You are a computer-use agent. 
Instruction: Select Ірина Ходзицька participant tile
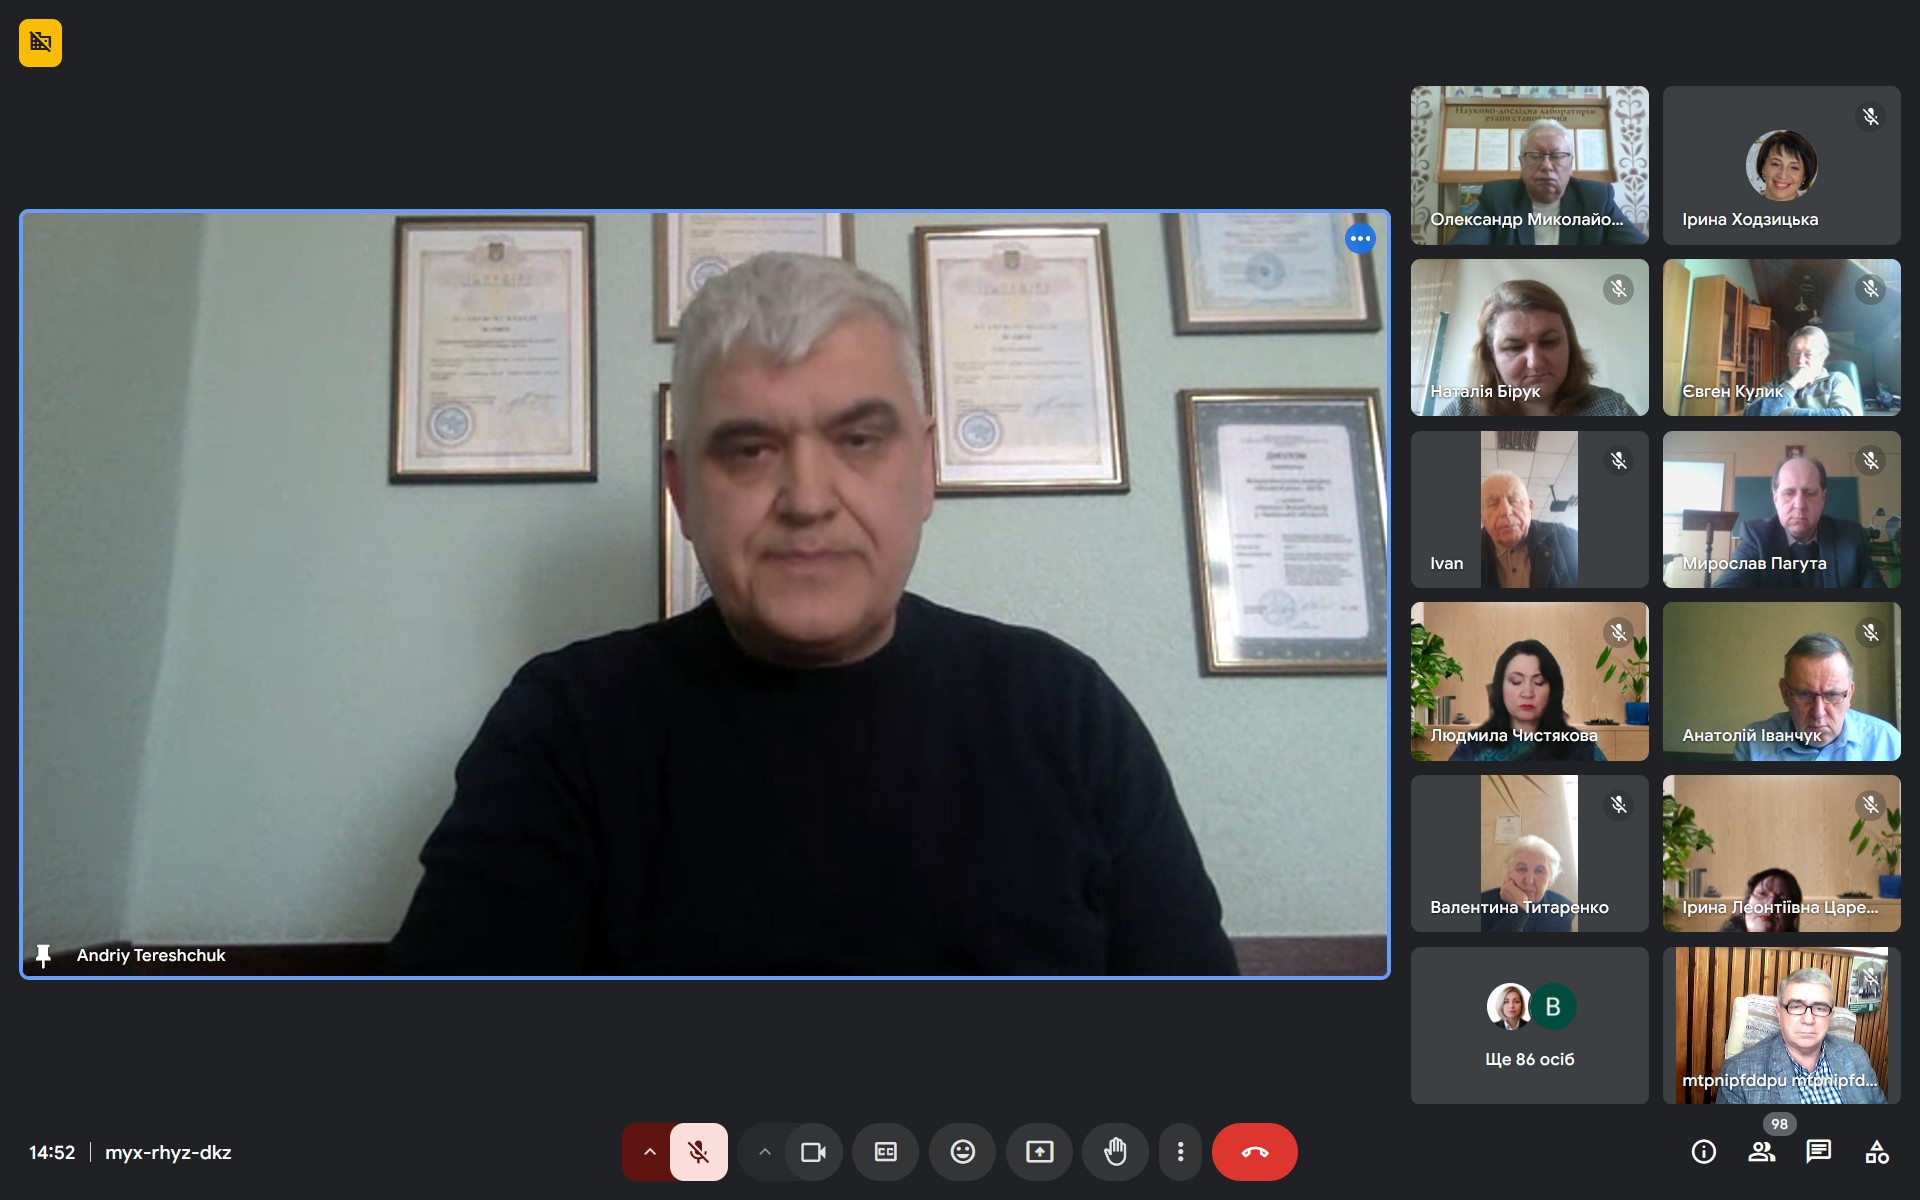pos(1781,165)
